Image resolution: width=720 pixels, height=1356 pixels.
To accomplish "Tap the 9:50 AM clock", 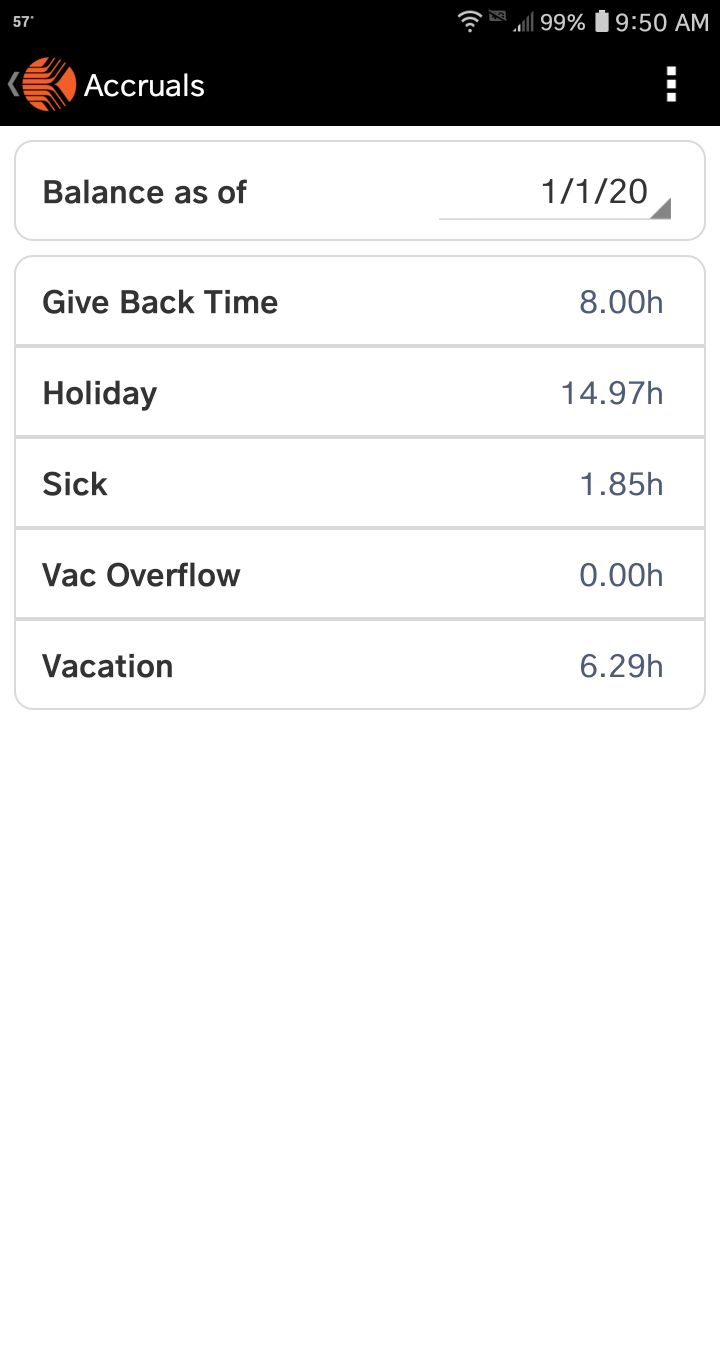I will (662, 22).
